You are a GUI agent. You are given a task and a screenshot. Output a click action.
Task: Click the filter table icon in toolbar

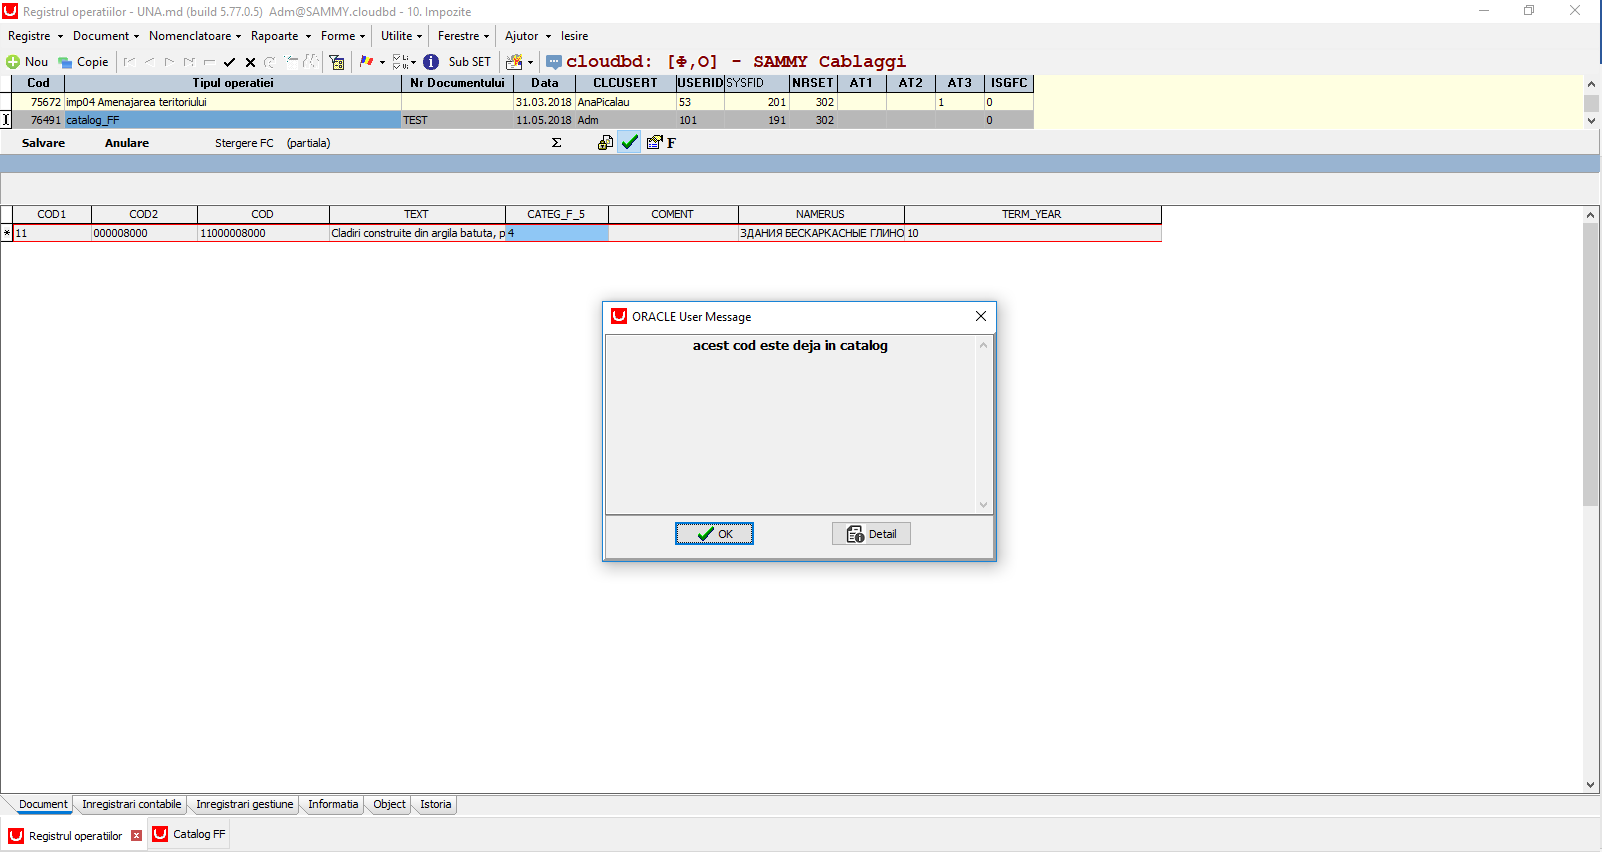point(337,62)
